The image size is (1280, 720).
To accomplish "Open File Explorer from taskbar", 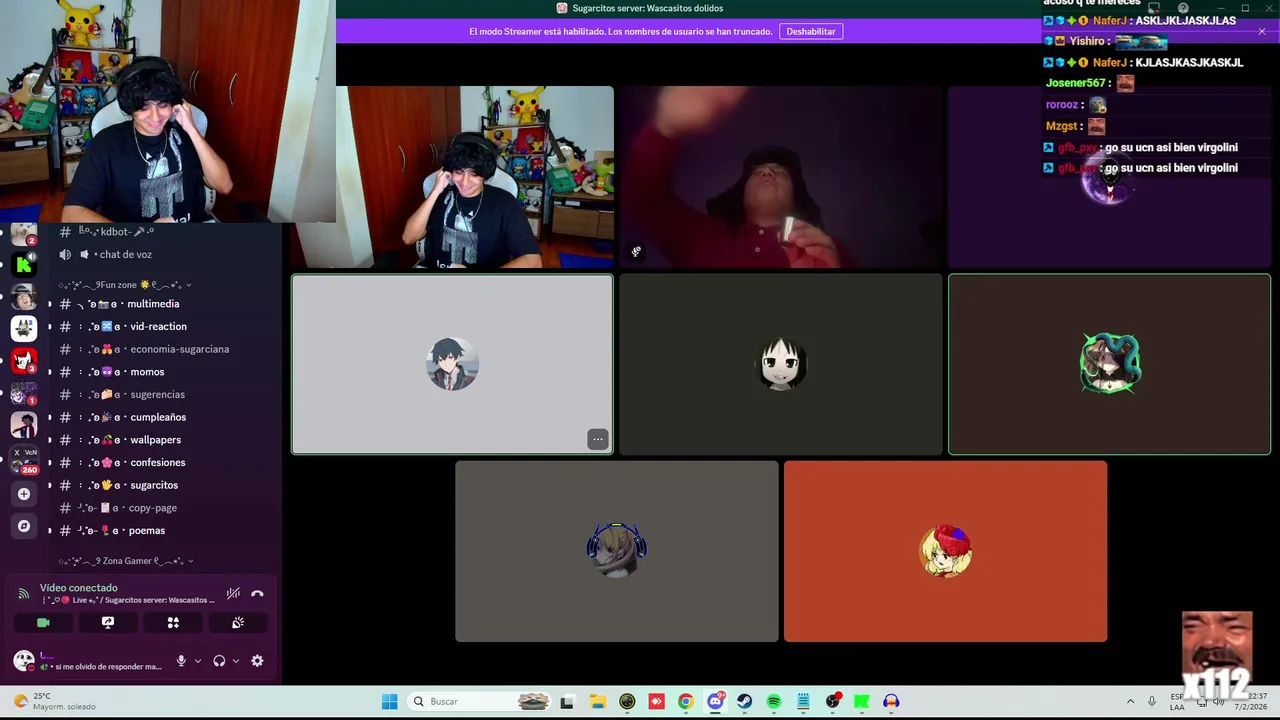I will (x=597, y=702).
